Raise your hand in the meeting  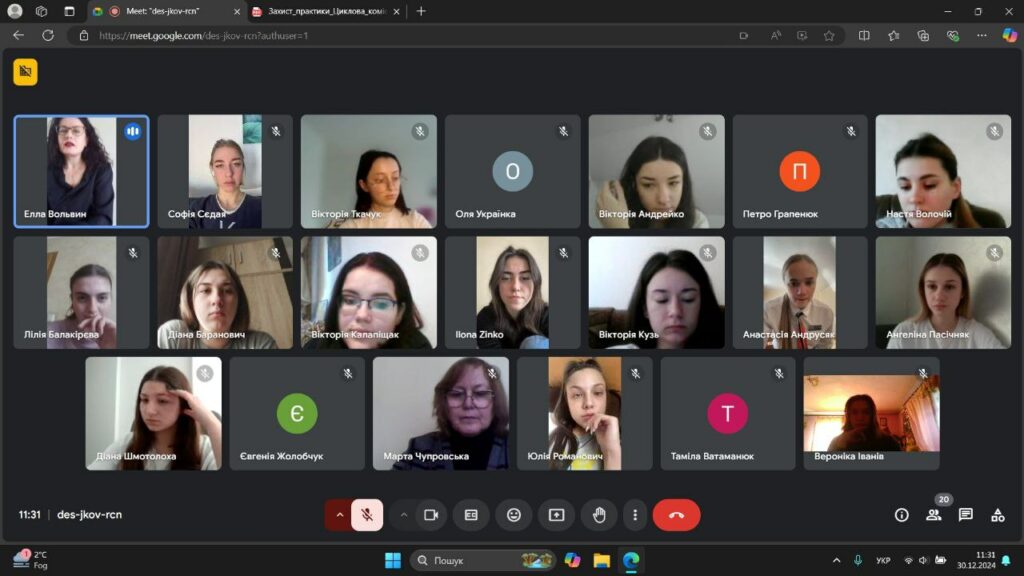pyautogui.click(x=599, y=515)
